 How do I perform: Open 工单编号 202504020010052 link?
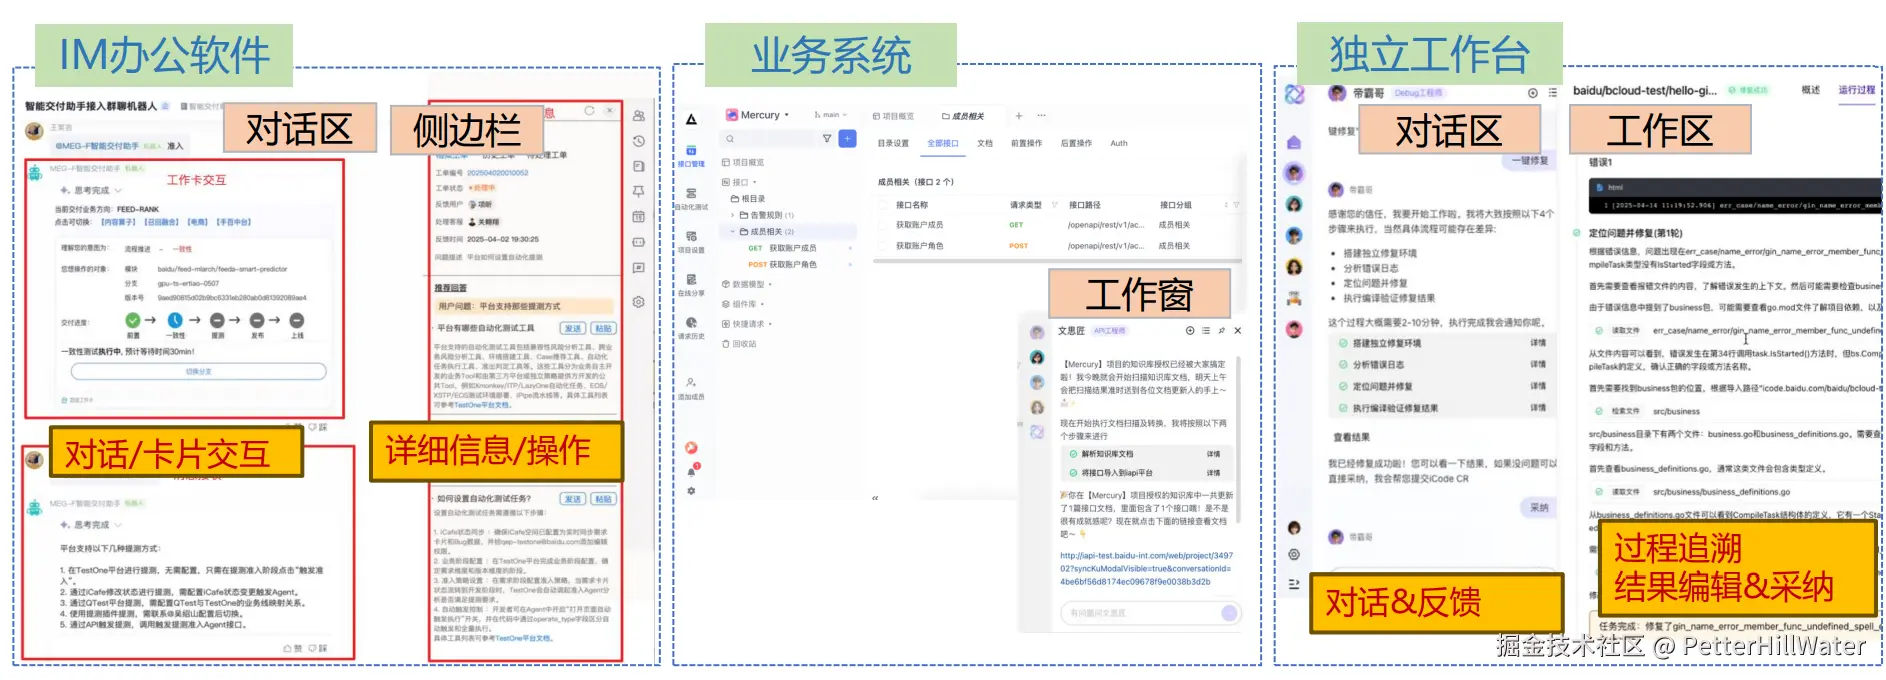(x=497, y=173)
